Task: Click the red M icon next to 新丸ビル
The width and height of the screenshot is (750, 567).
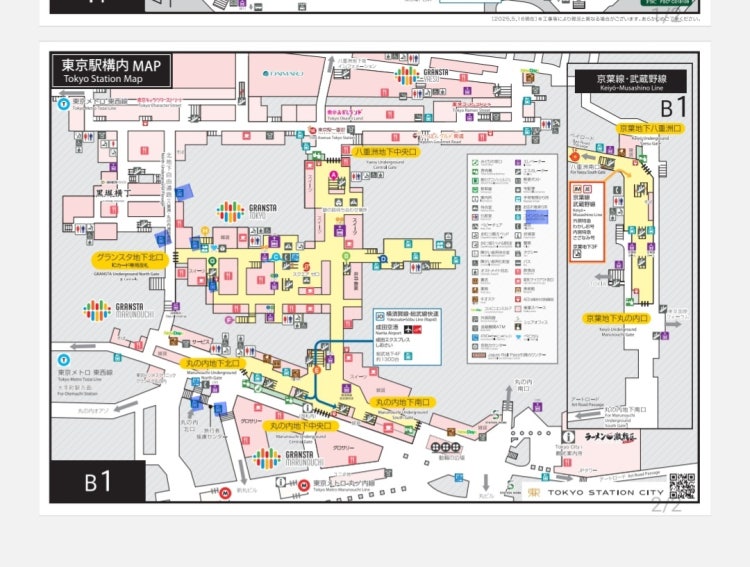Action: tap(225, 493)
